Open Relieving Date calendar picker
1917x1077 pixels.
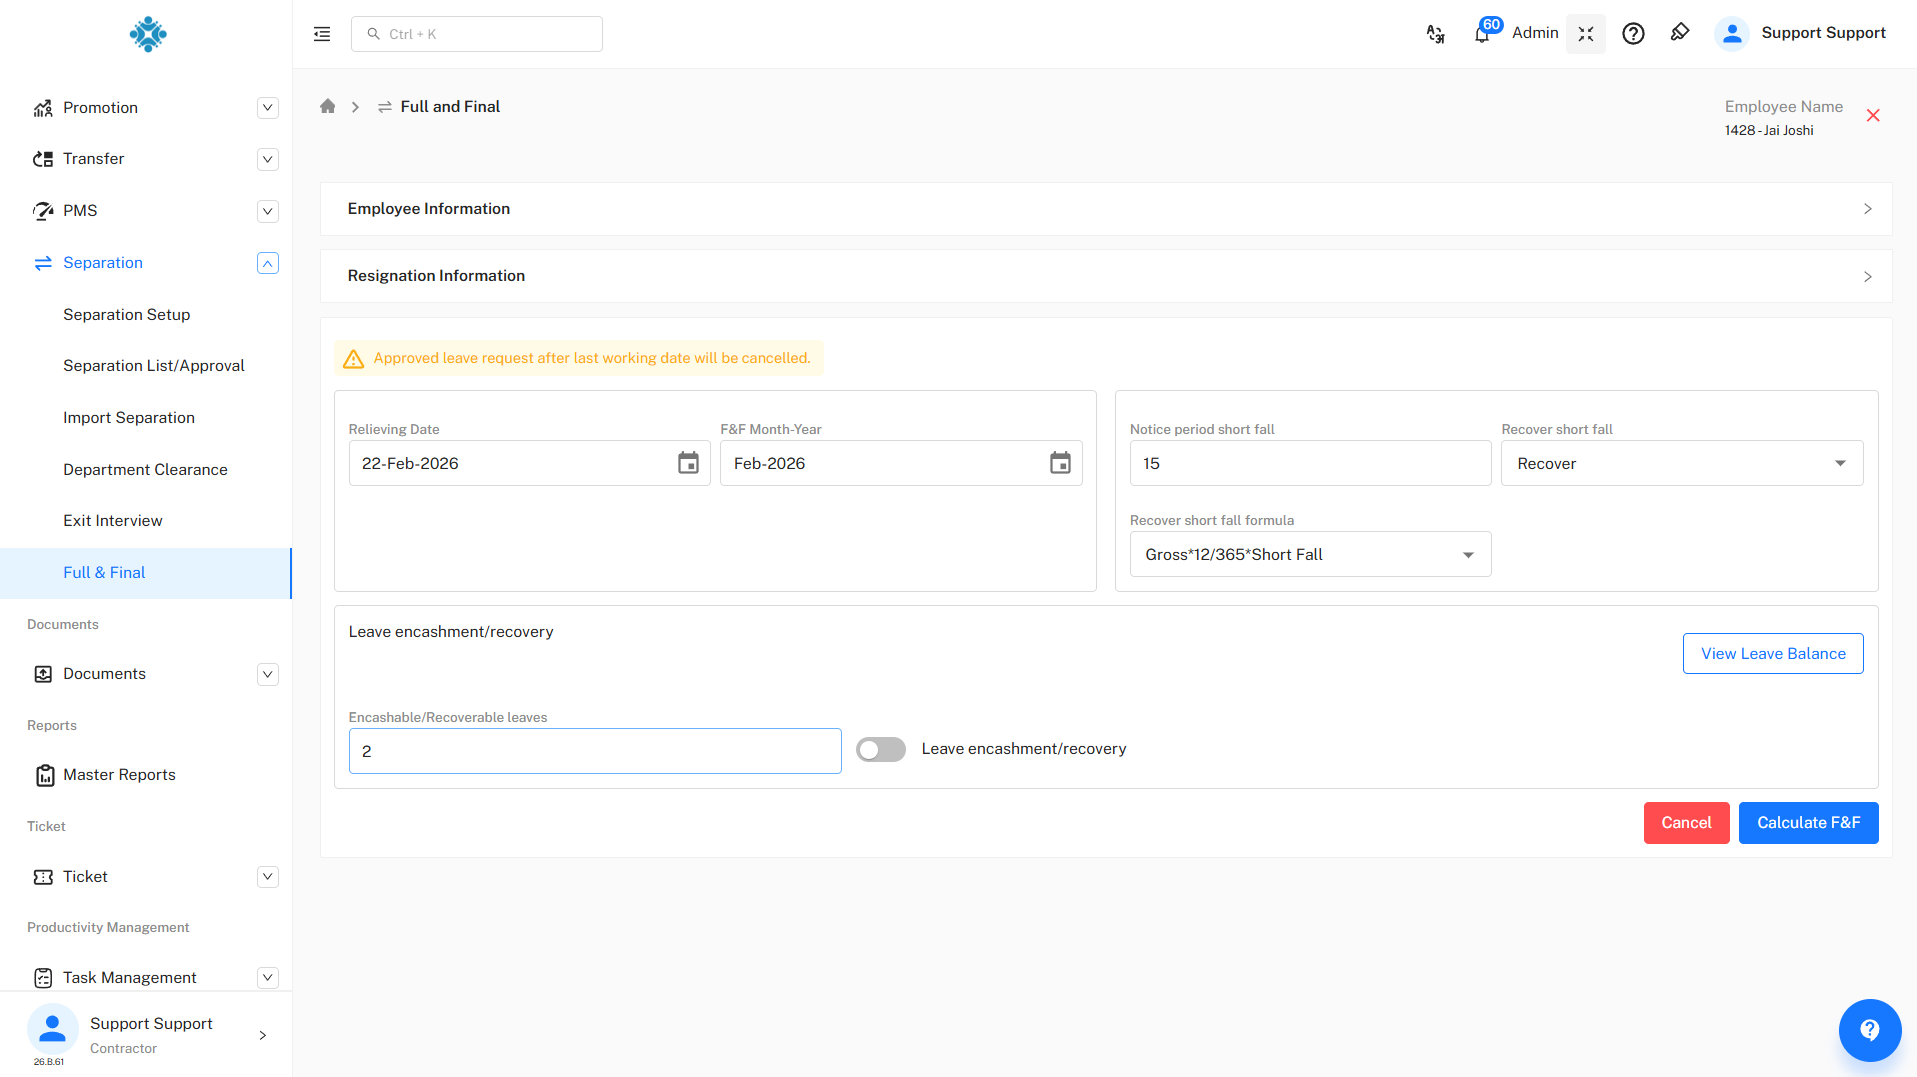[688, 463]
